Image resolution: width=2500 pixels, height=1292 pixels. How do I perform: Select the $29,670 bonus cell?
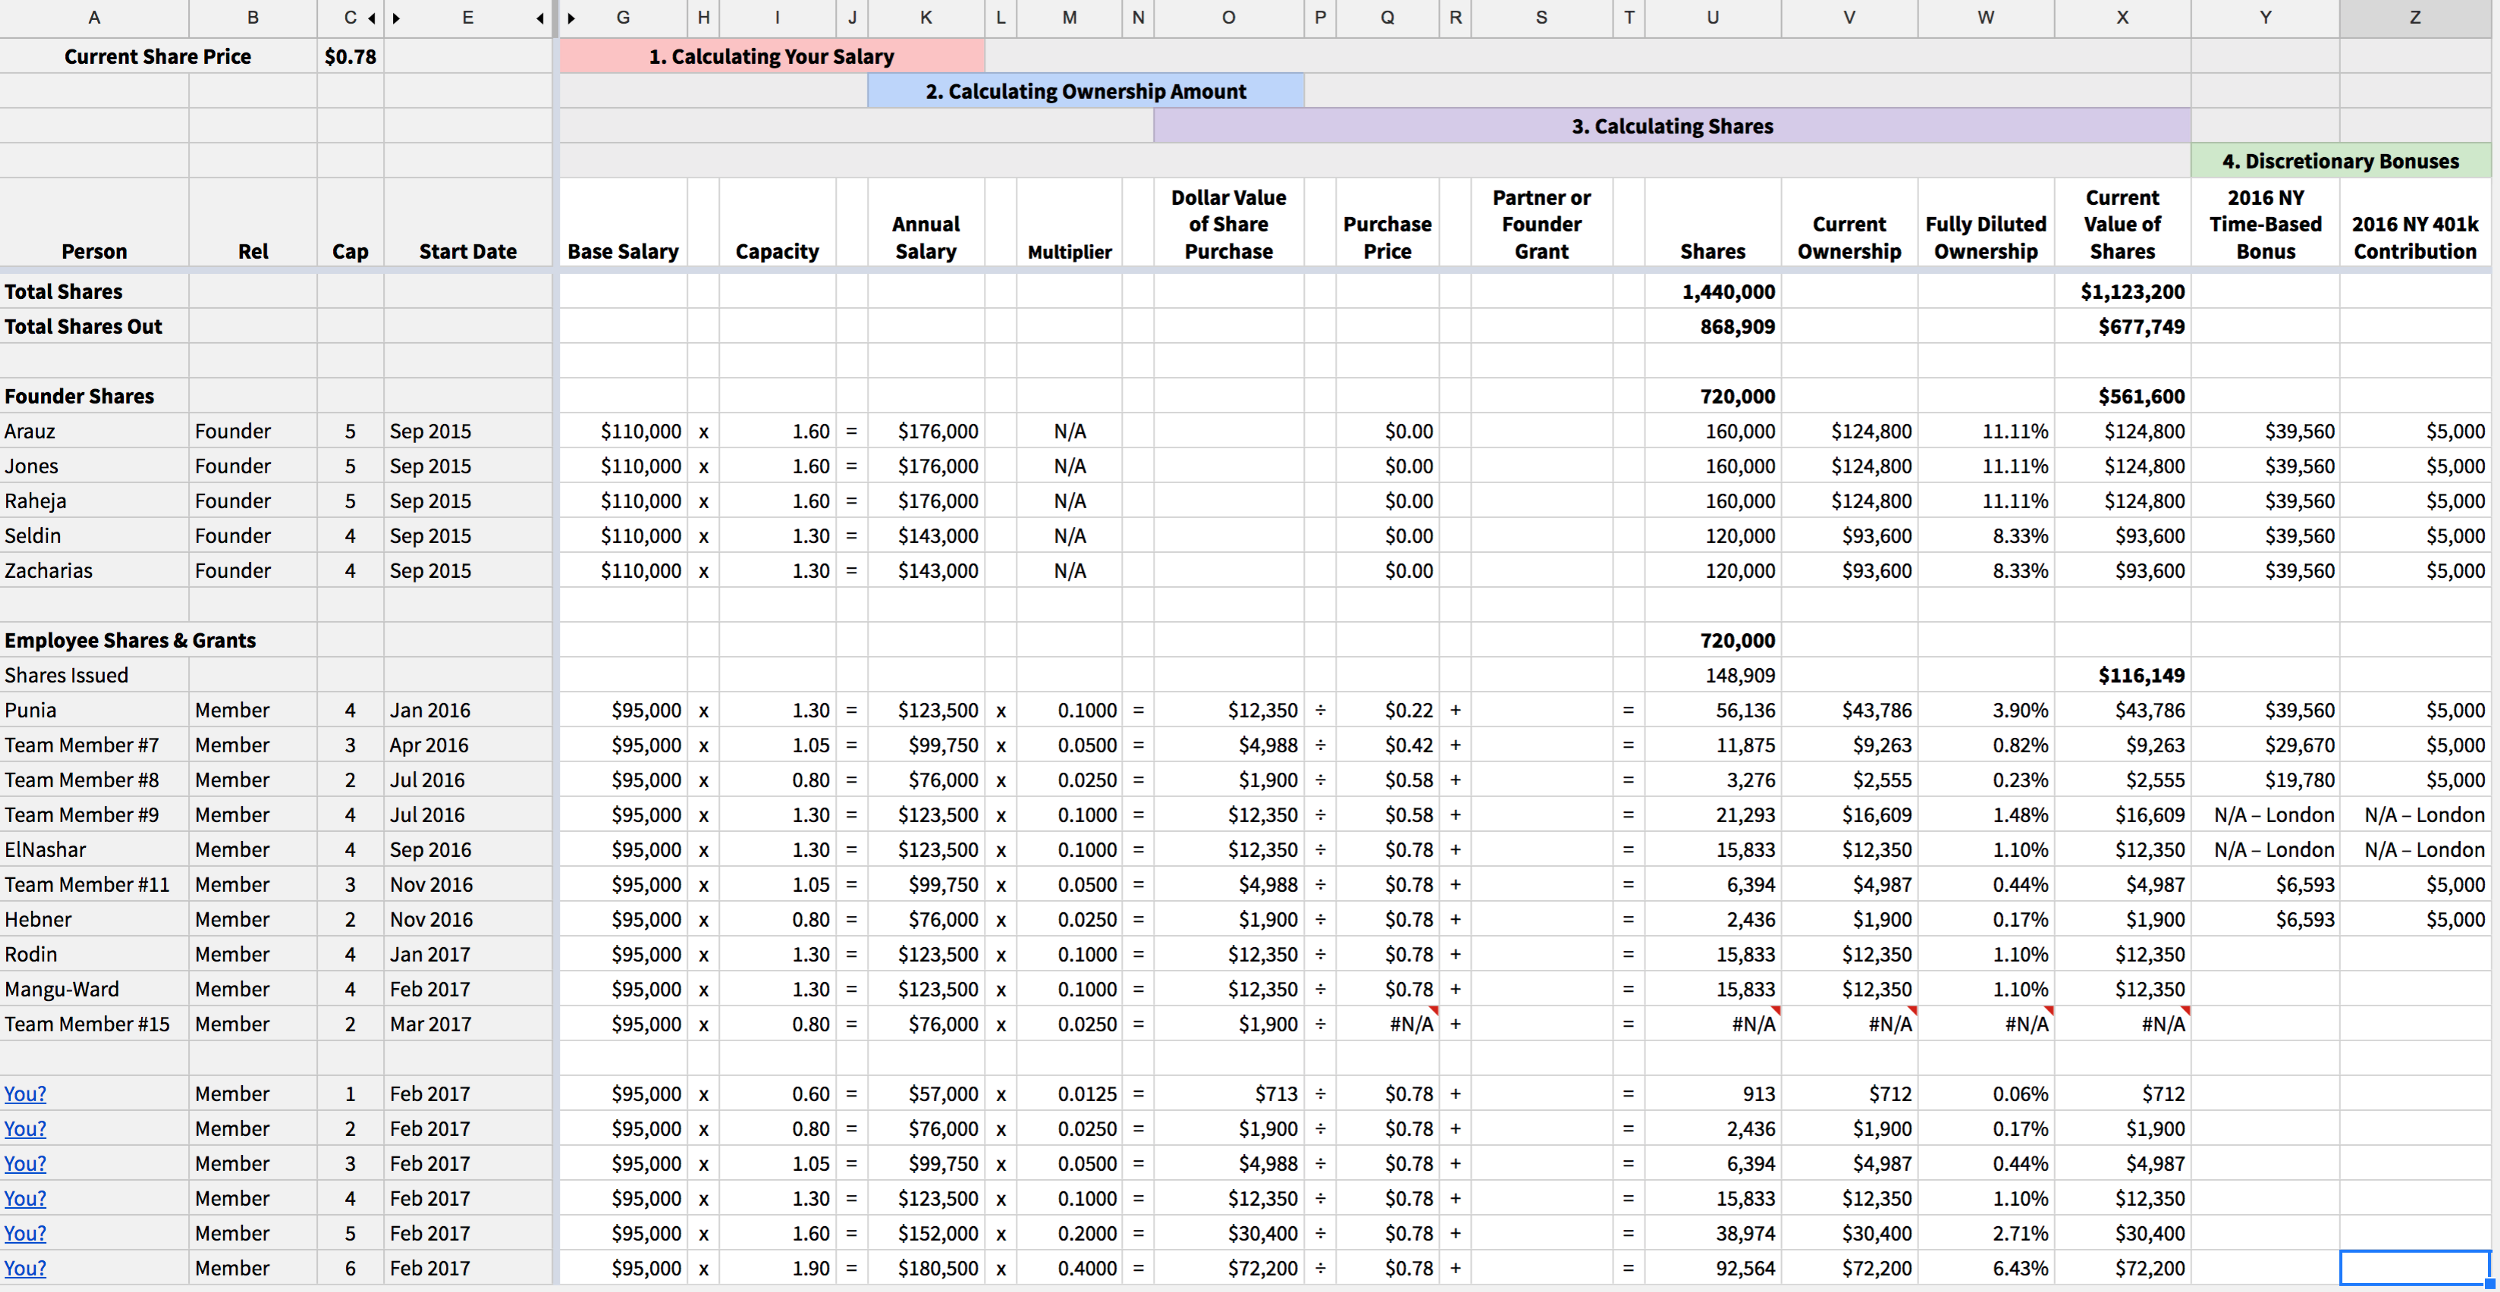tap(2265, 745)
